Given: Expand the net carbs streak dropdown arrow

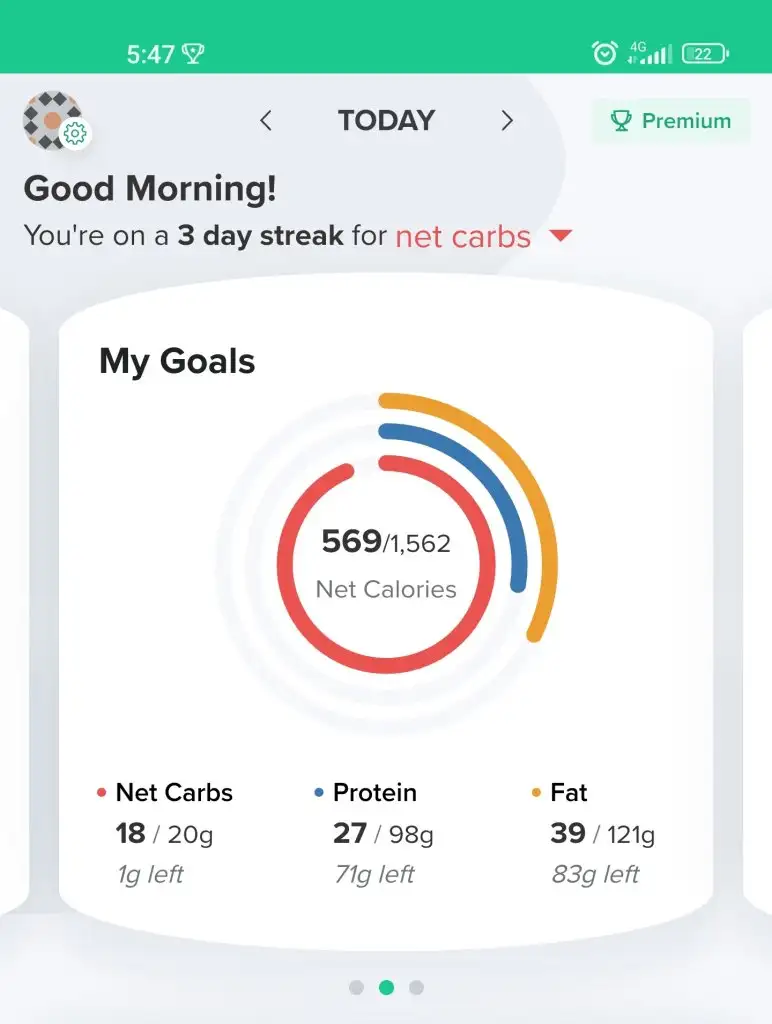Looking at the screenshot, I should click(561, 235).
